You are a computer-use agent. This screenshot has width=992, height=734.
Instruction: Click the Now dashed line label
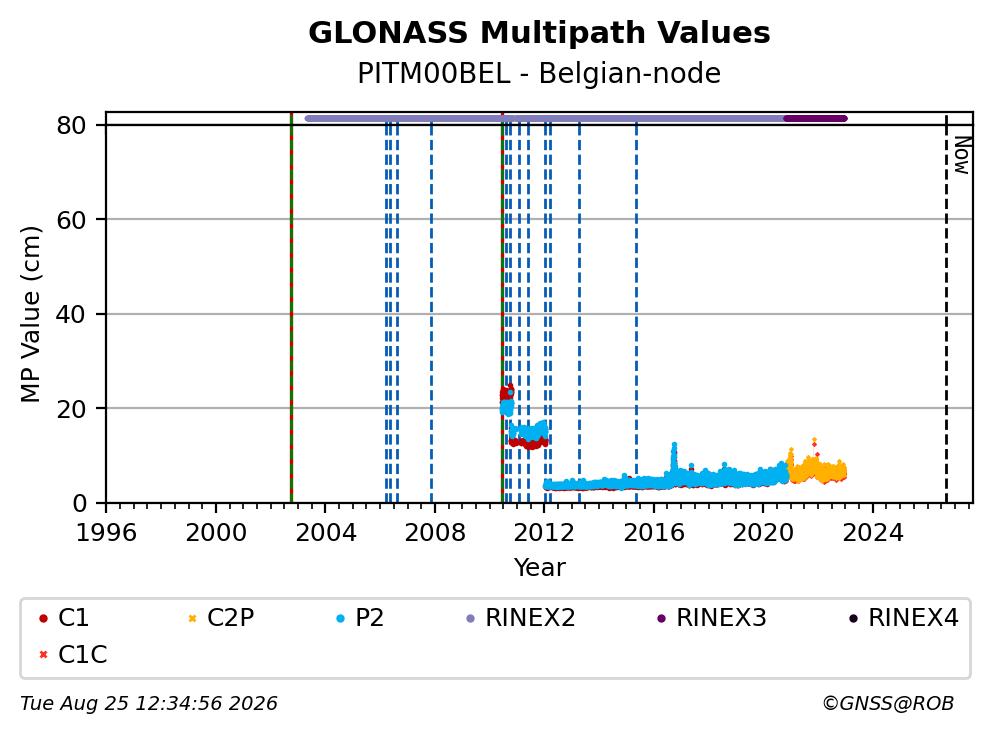pyautogui.click(x=962, y=155)
